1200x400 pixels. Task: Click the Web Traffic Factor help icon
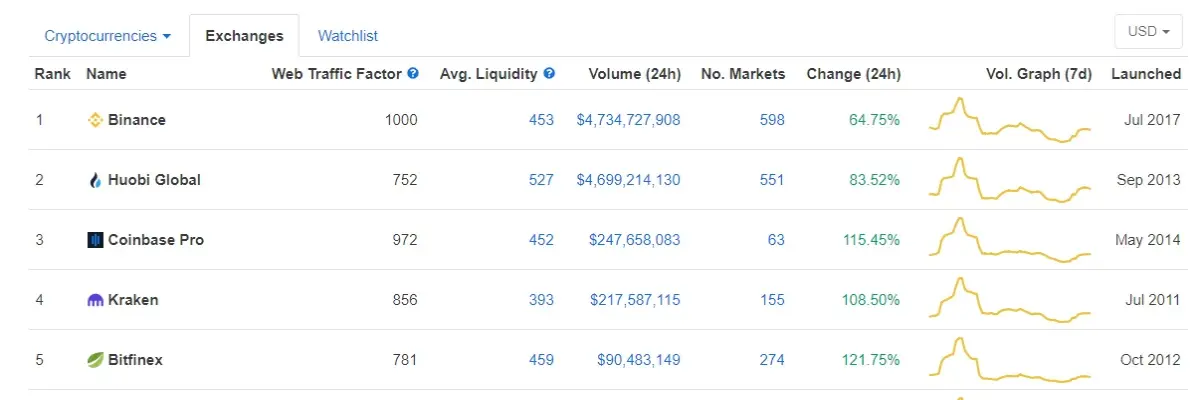click(x=413, y=74)
